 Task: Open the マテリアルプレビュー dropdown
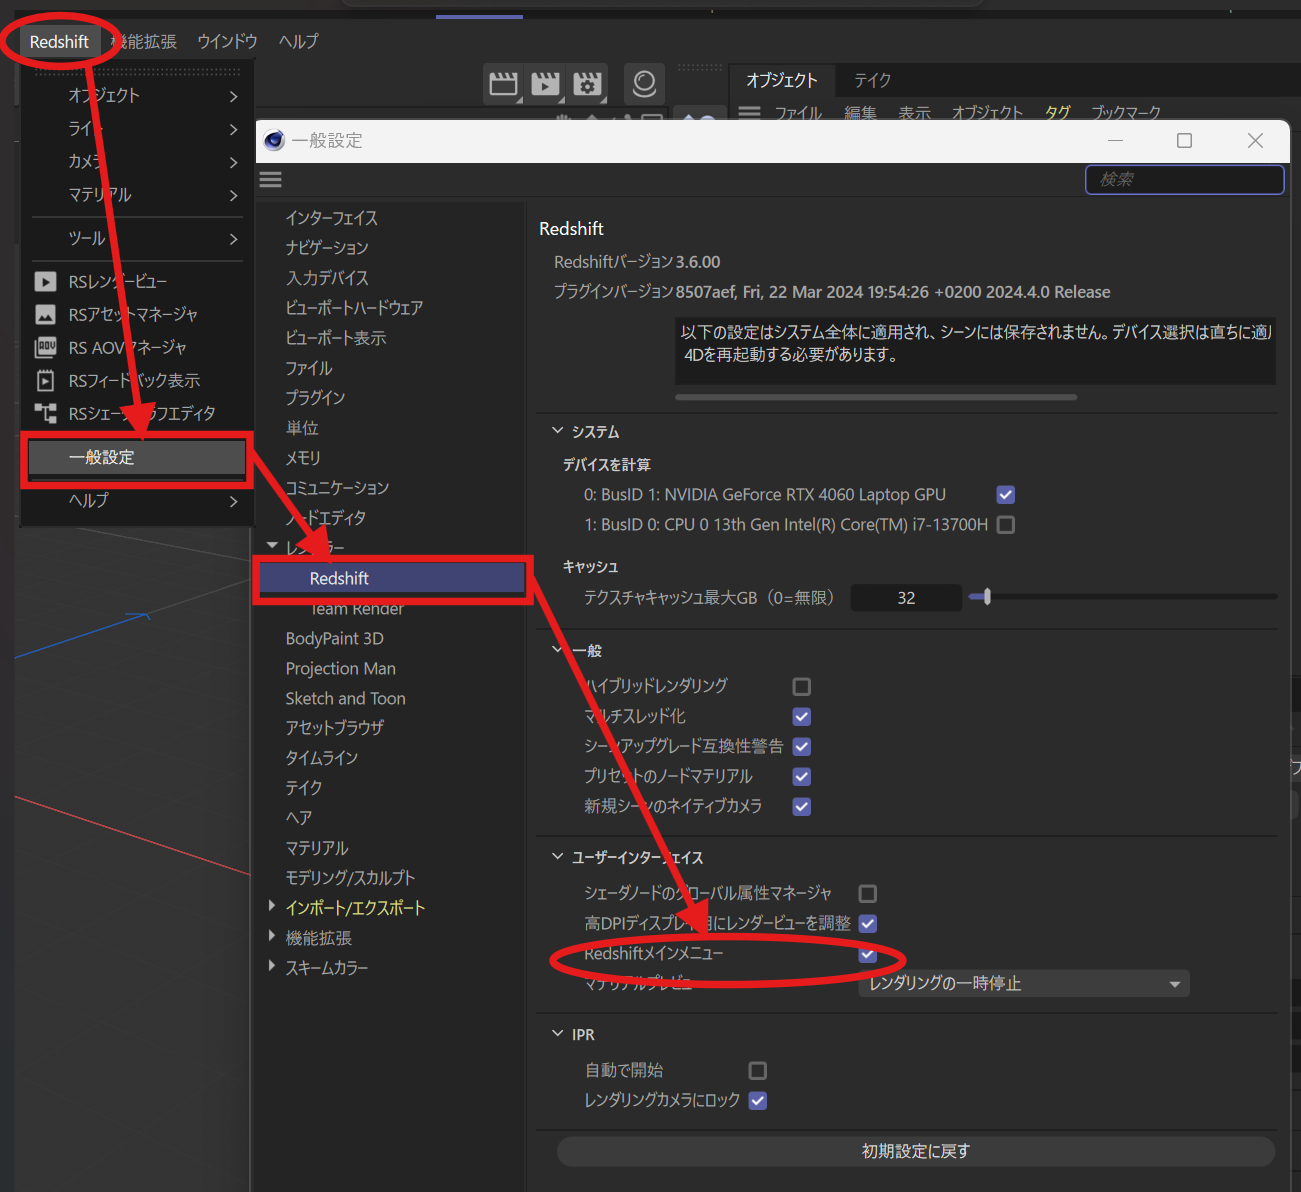(1022, 983)
